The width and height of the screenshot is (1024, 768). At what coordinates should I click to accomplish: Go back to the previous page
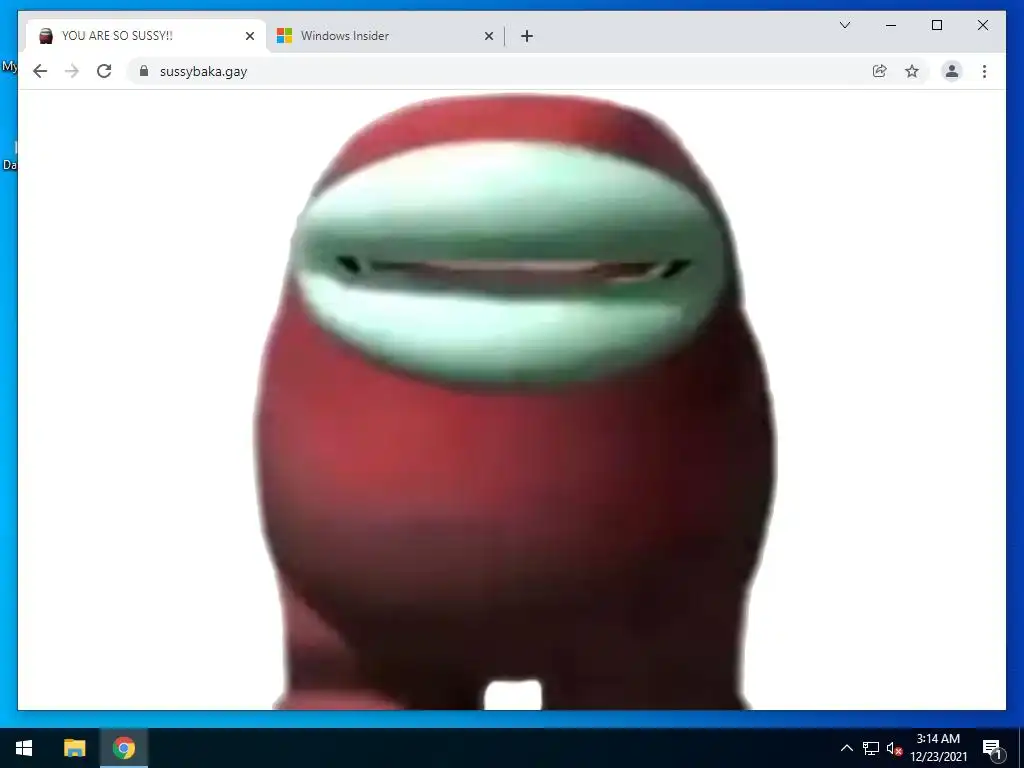point(40,71)
